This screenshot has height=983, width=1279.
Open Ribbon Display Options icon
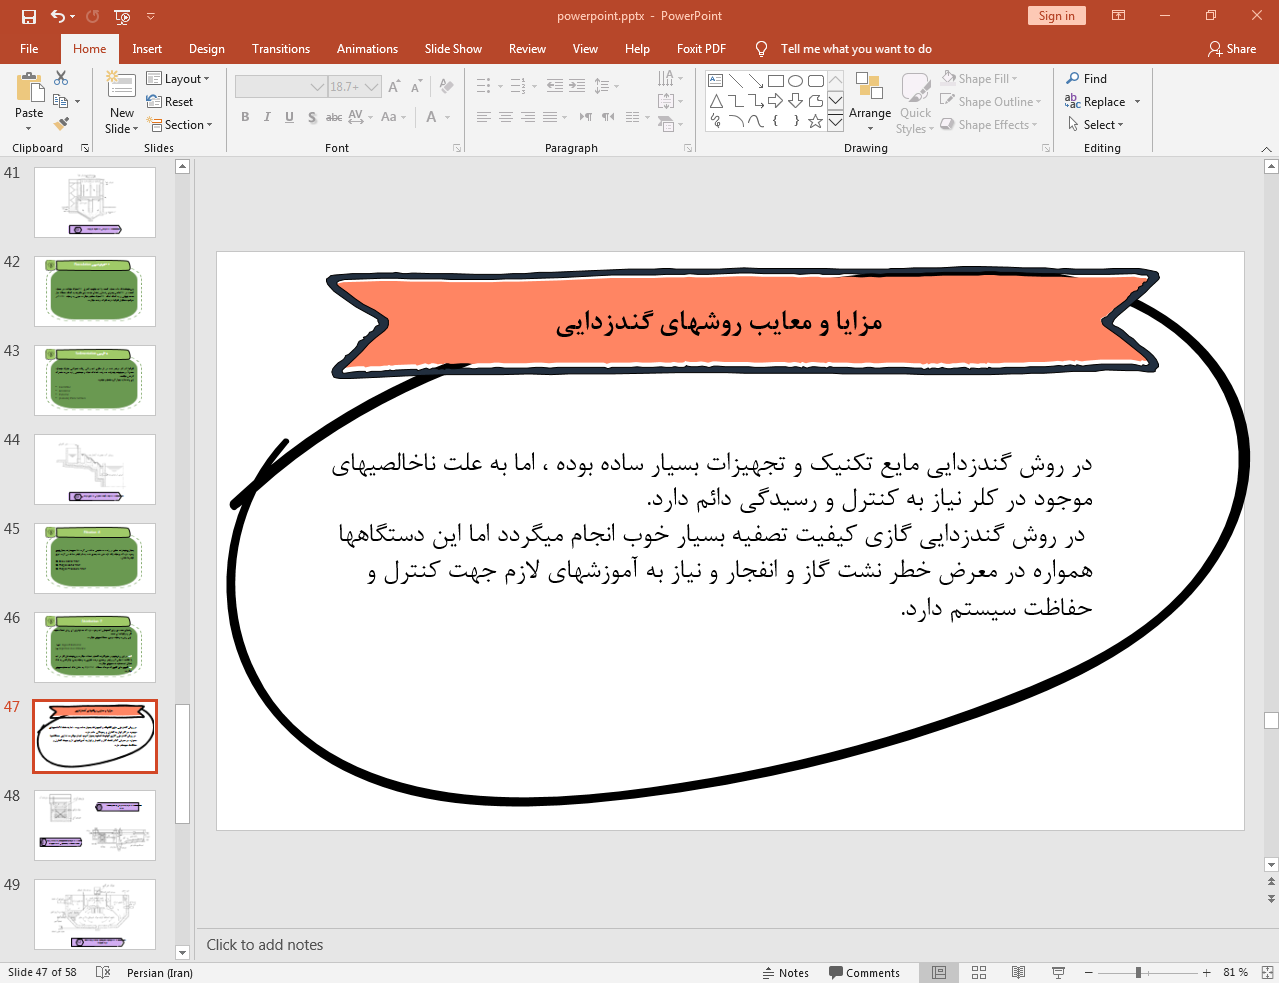click(x=1118, y=16)
